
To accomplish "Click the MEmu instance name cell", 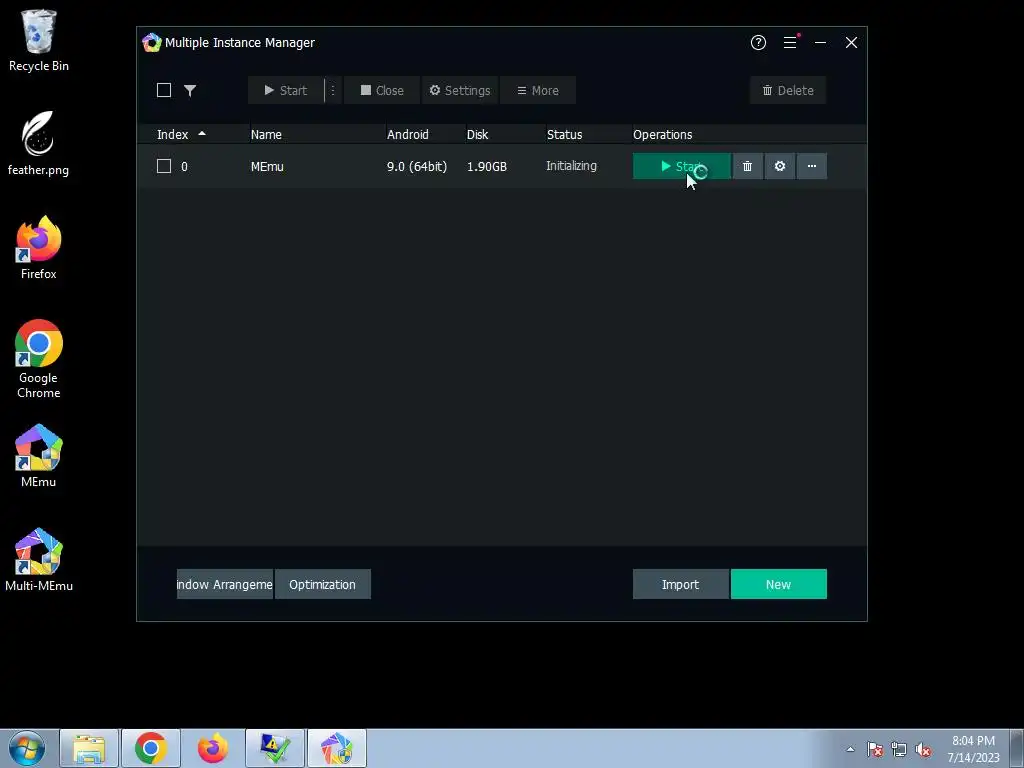I will click(x=267, y=167).
